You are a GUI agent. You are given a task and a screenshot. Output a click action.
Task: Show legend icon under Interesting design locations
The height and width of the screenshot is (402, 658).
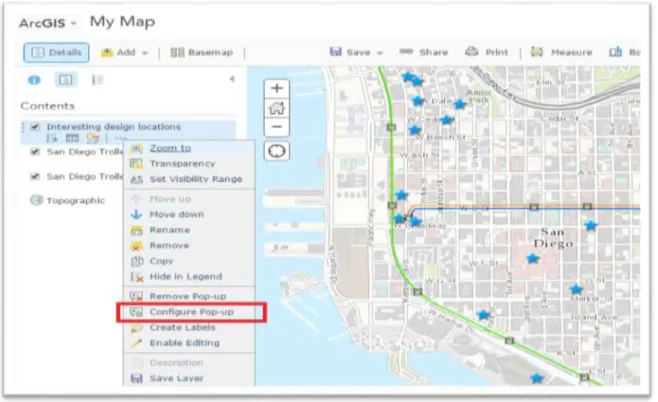[x=52, y=138]
